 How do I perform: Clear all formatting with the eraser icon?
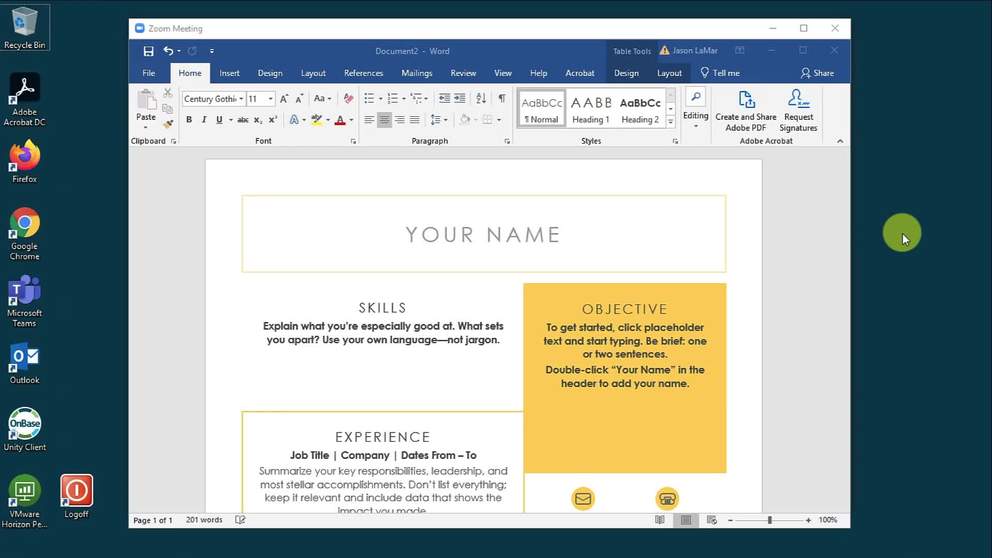[x=348, y=99]
